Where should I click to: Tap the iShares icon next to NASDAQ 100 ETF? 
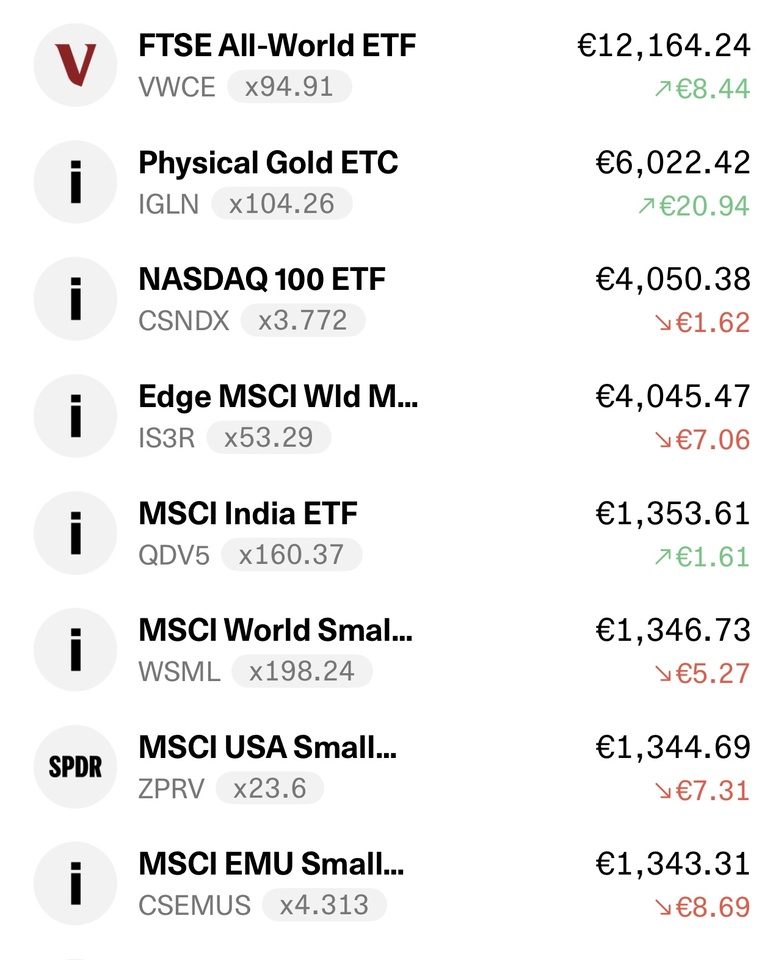(x=75, y=299)
